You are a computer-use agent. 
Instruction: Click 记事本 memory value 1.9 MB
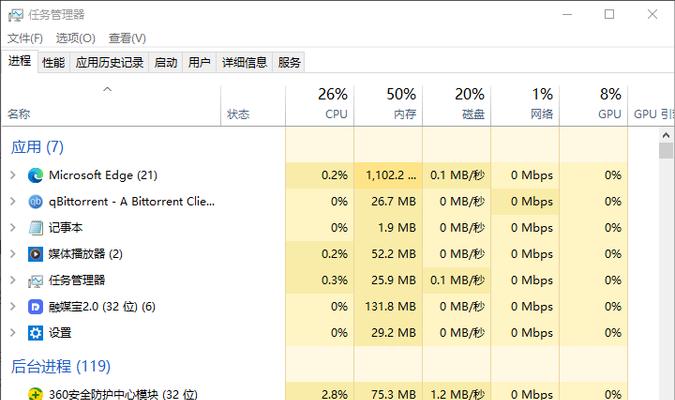point(397,228)
